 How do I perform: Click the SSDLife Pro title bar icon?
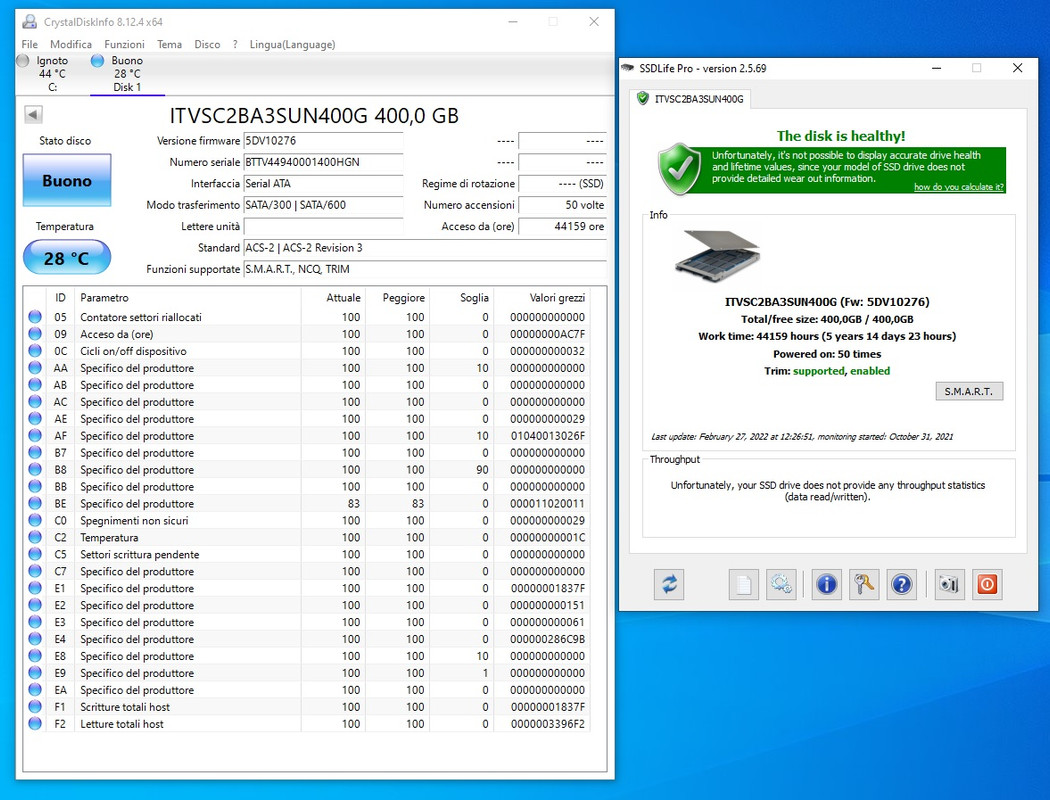627,68
